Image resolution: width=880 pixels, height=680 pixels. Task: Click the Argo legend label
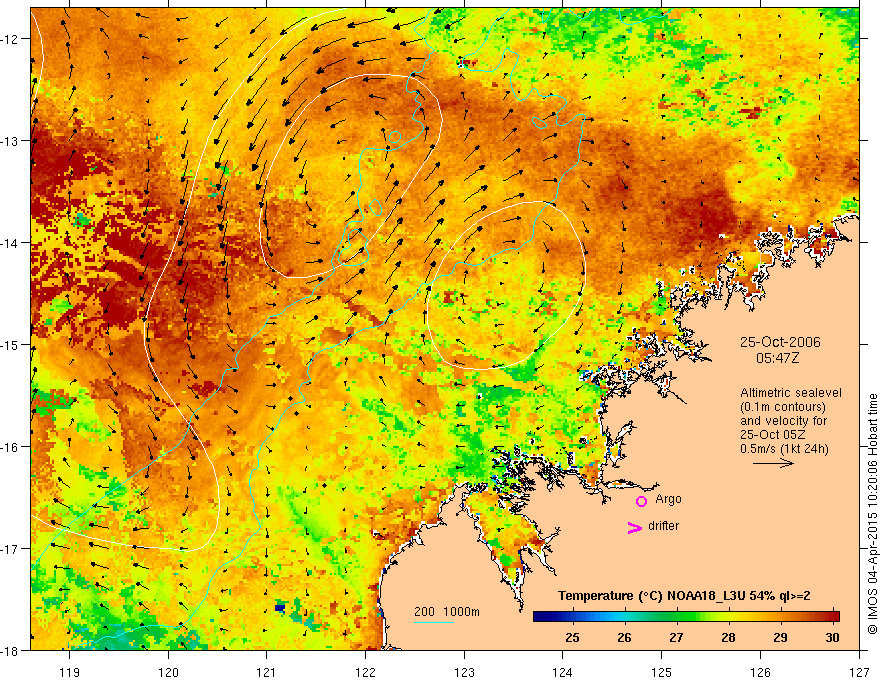668,499
